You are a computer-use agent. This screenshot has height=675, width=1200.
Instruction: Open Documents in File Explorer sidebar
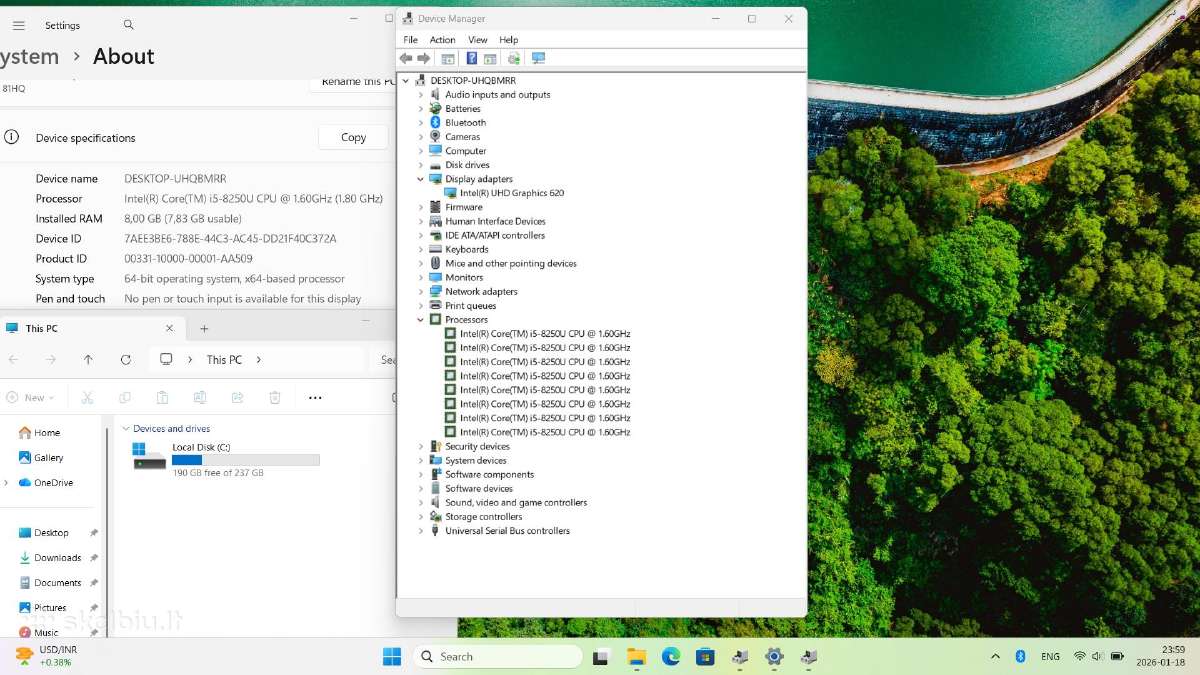50,583
